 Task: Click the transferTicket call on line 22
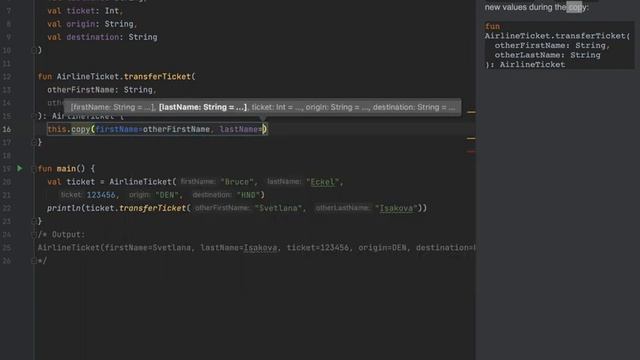[x=152, y=208]
